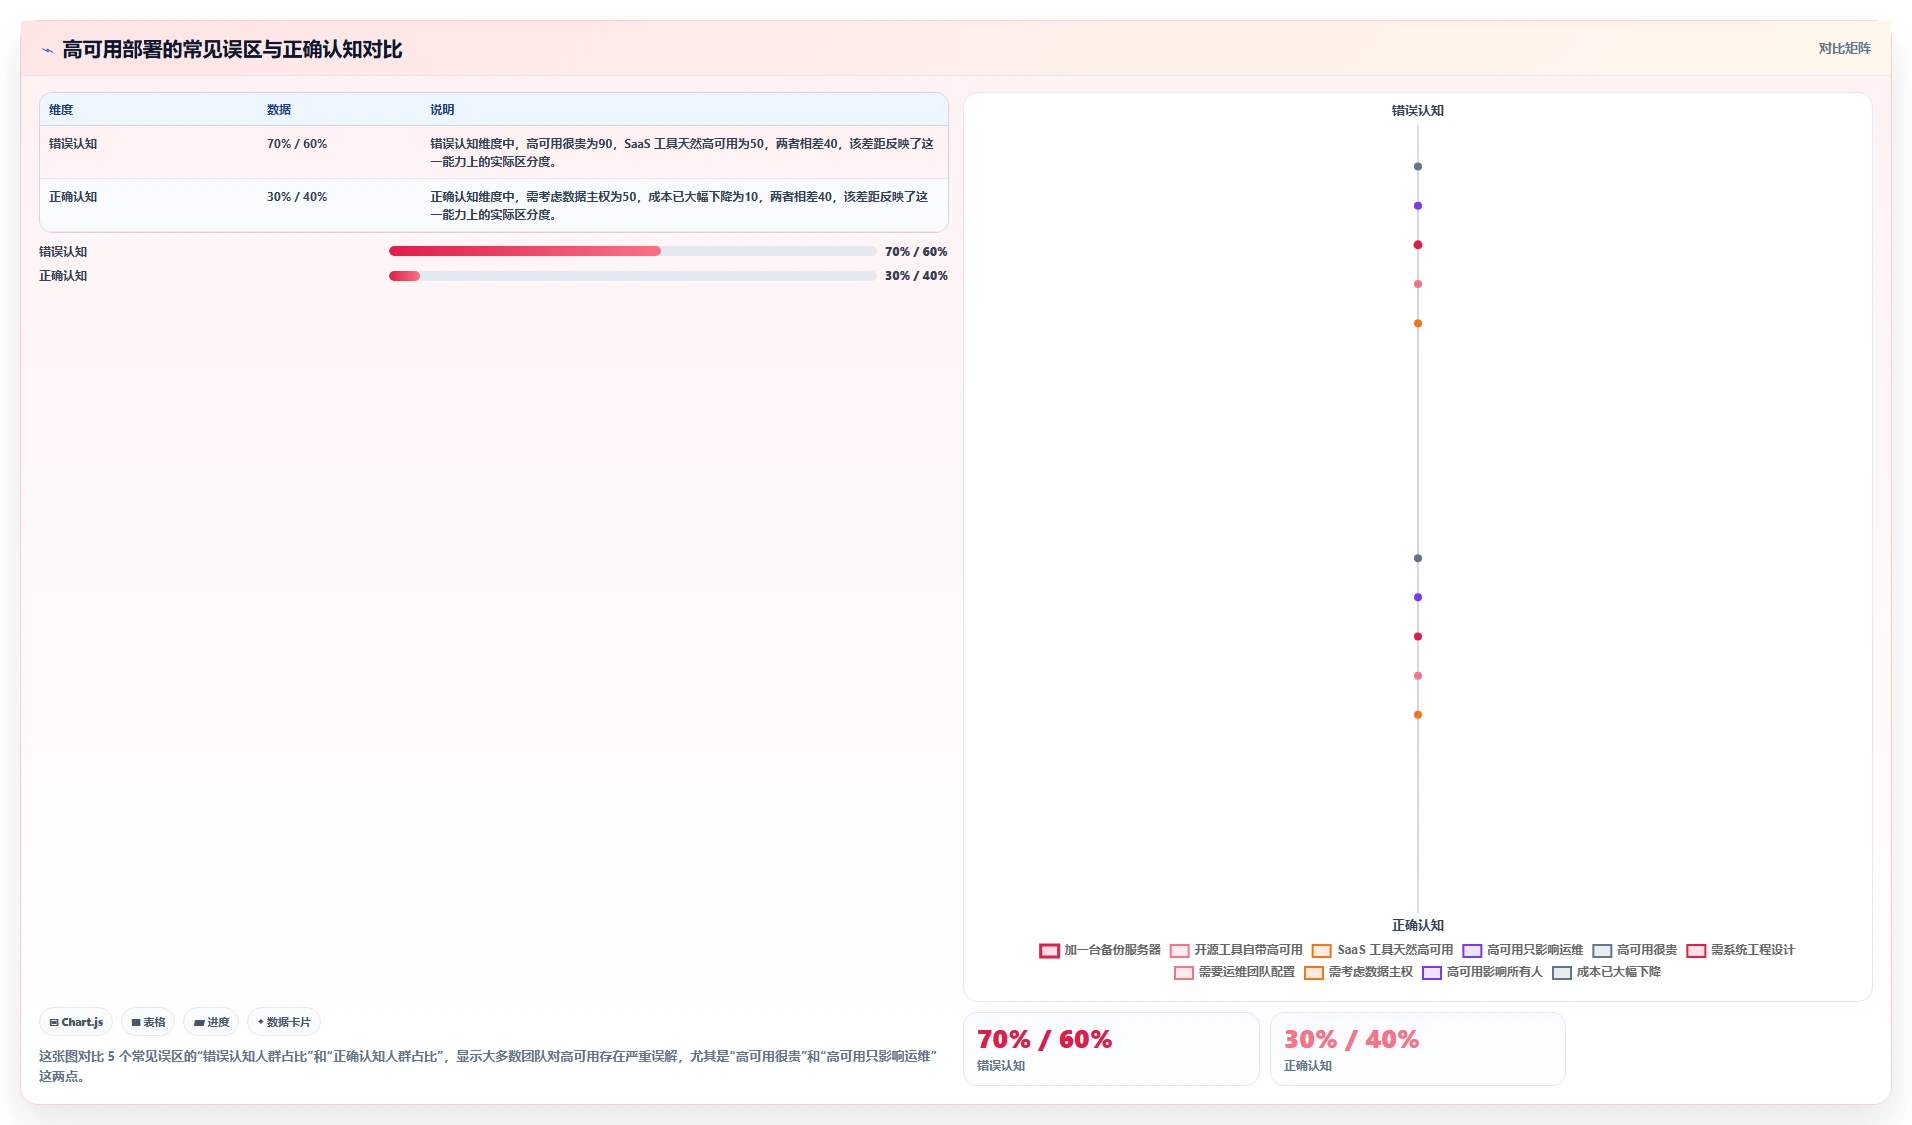Toggle the 加一台备份服务器 legend entry

point(1100,950)
